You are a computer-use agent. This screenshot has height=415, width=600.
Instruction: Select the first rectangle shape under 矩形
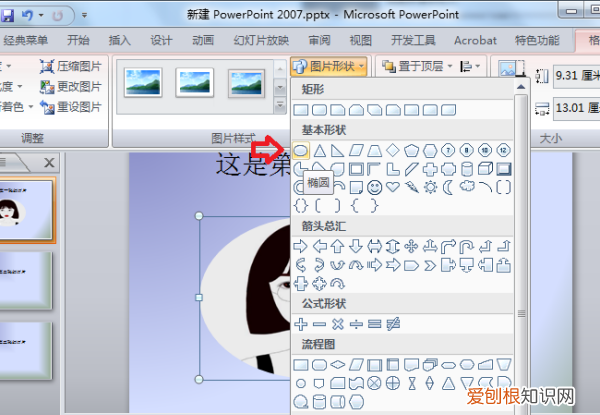coord(302,109)
